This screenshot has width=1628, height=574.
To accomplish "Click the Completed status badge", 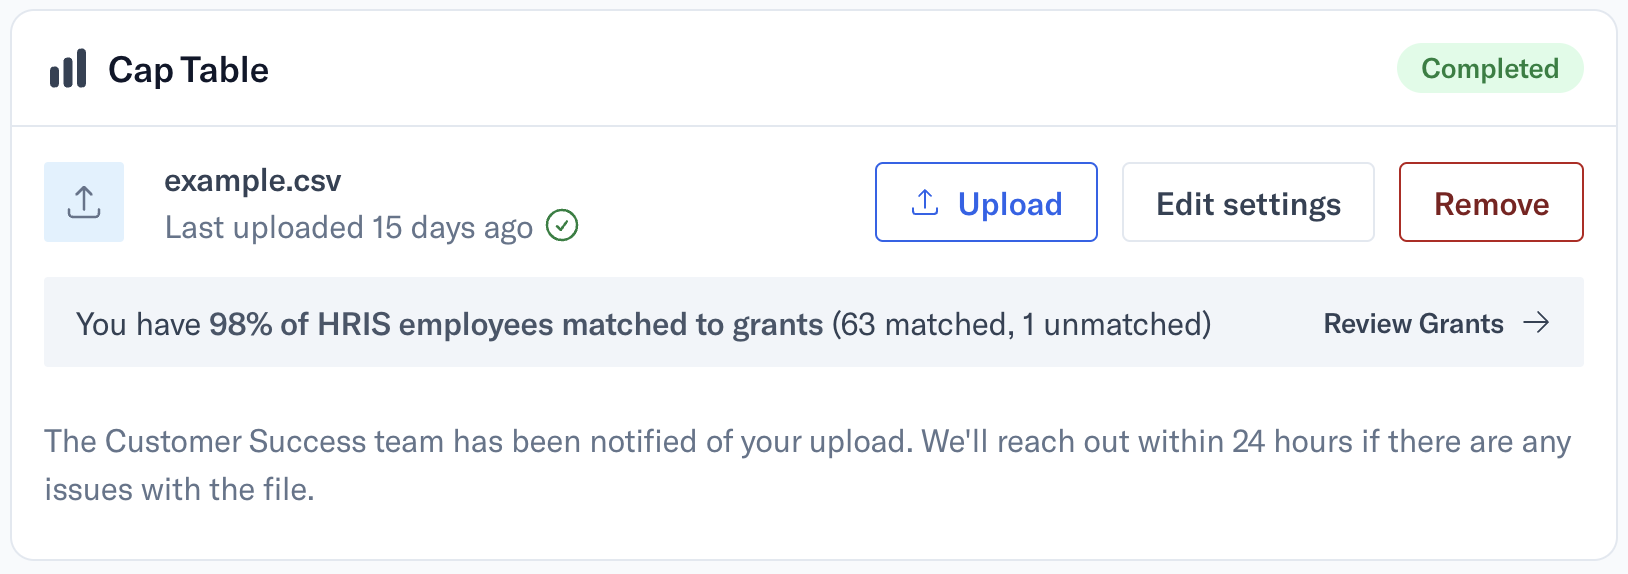I will click(x=1490, y=68).
